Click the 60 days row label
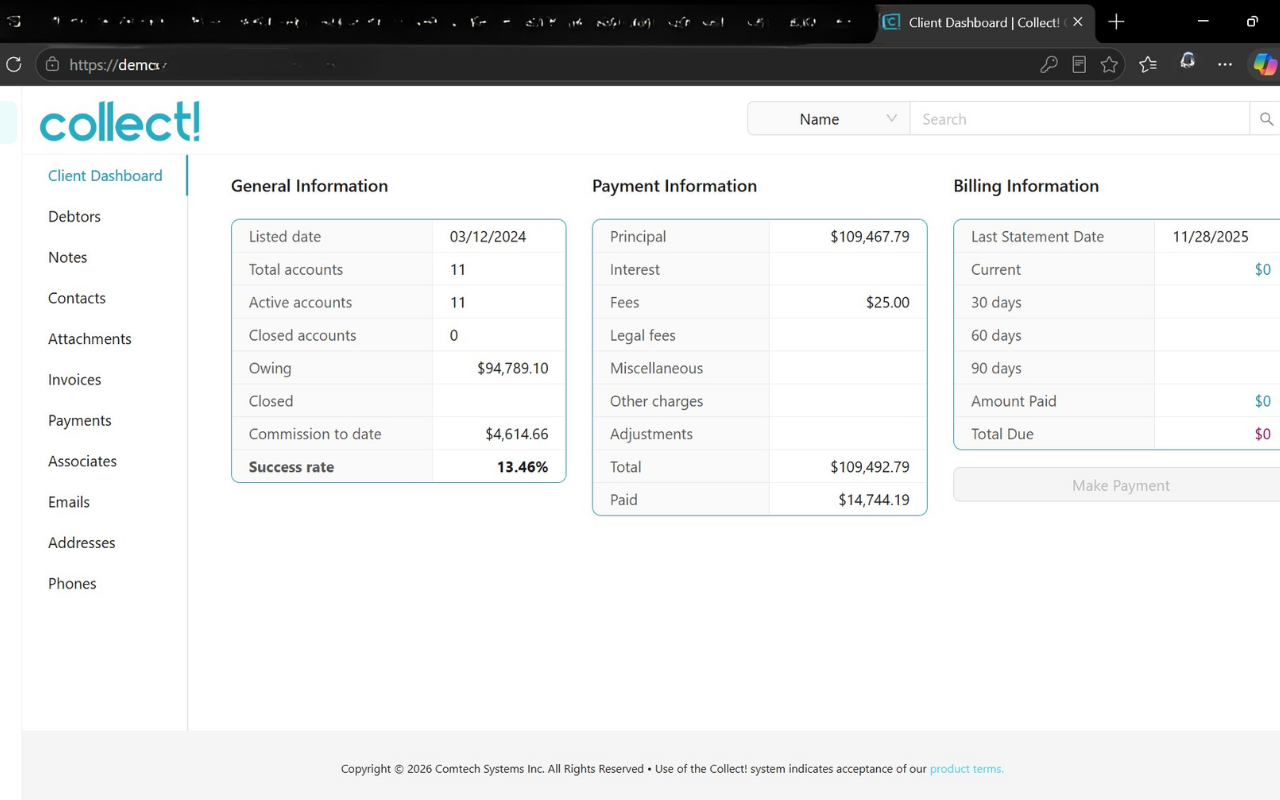 pyautogui.click(x=996, y=336)
